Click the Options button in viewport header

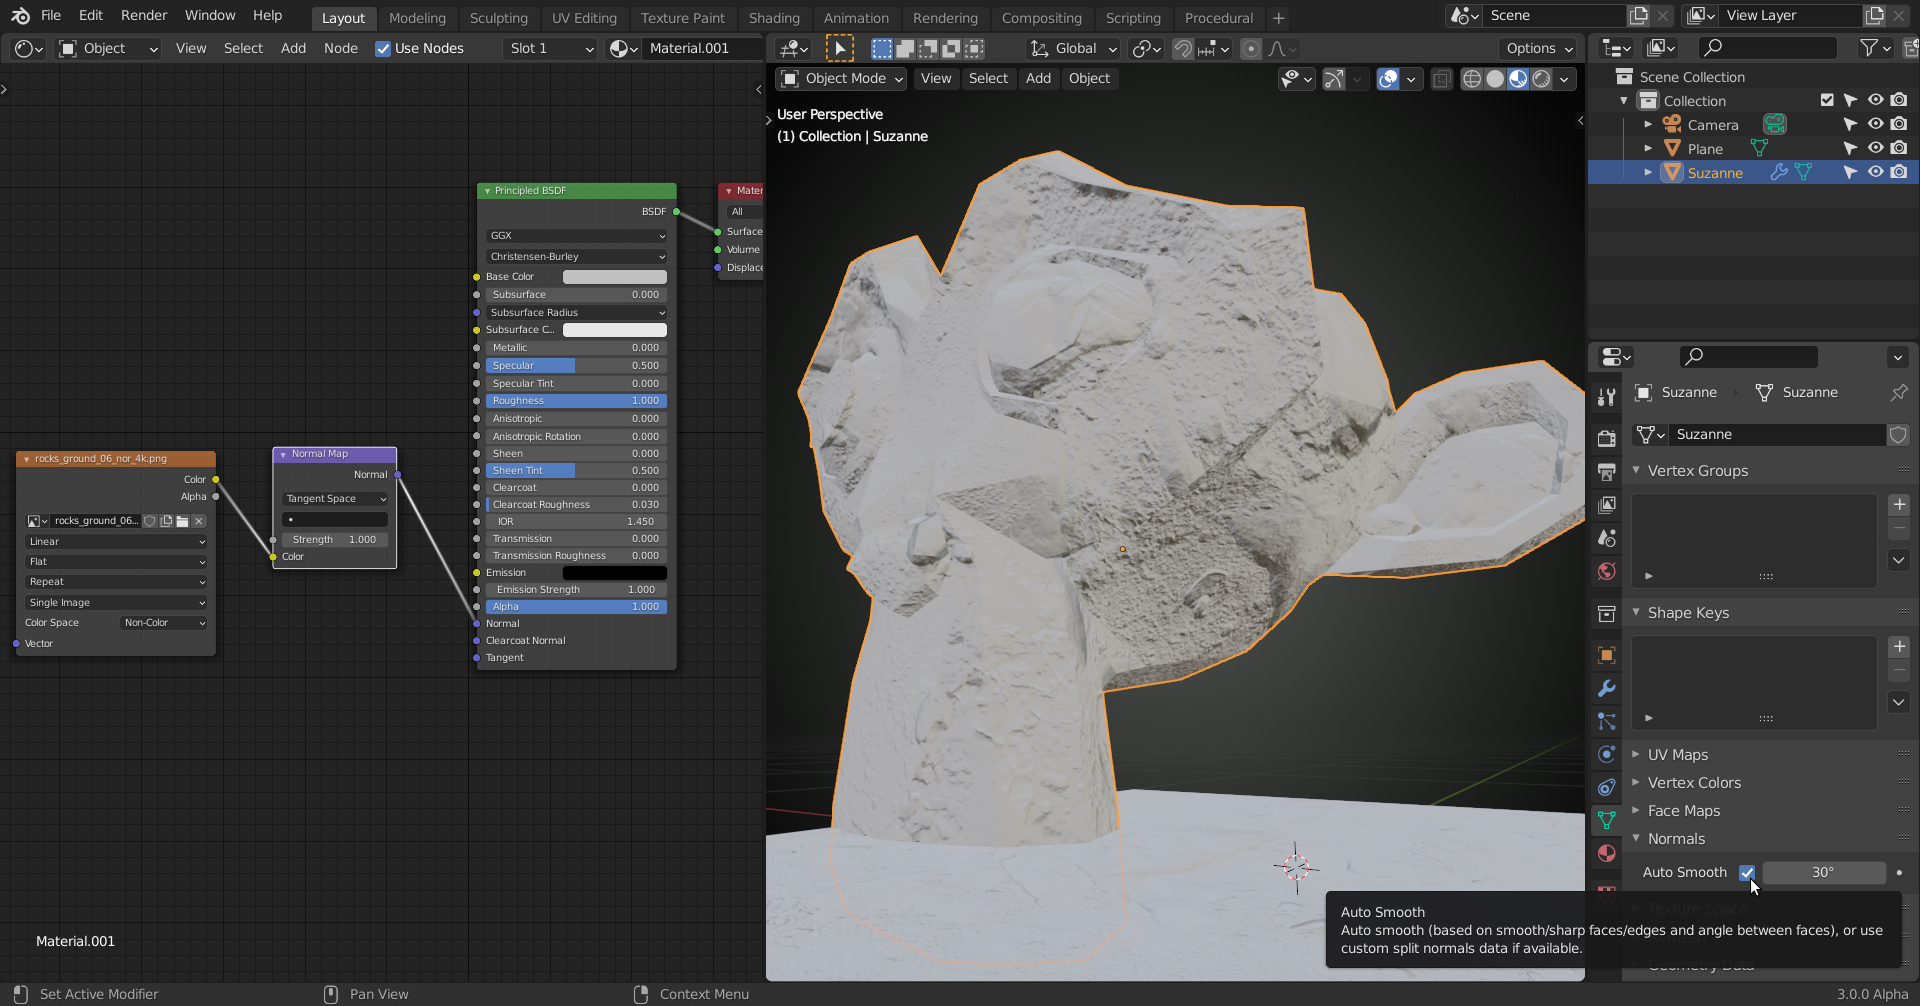point(1538,48)
